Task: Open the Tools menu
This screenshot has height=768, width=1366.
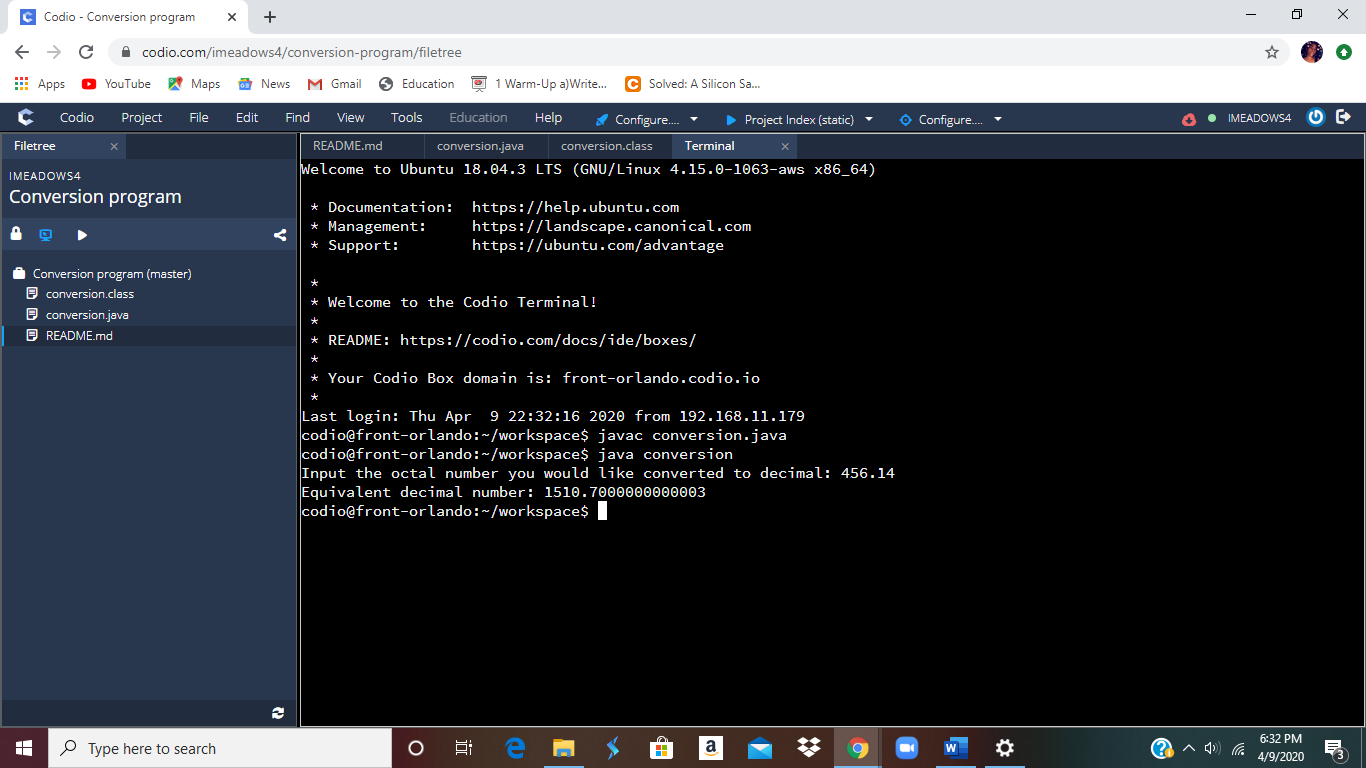Action: click(x=406, y=117)
